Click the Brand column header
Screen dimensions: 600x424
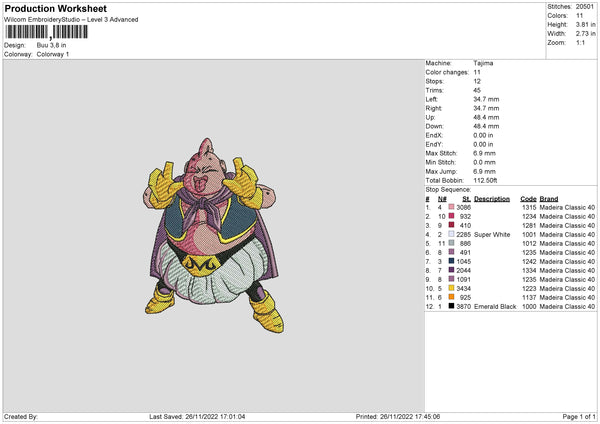point(549,198)
